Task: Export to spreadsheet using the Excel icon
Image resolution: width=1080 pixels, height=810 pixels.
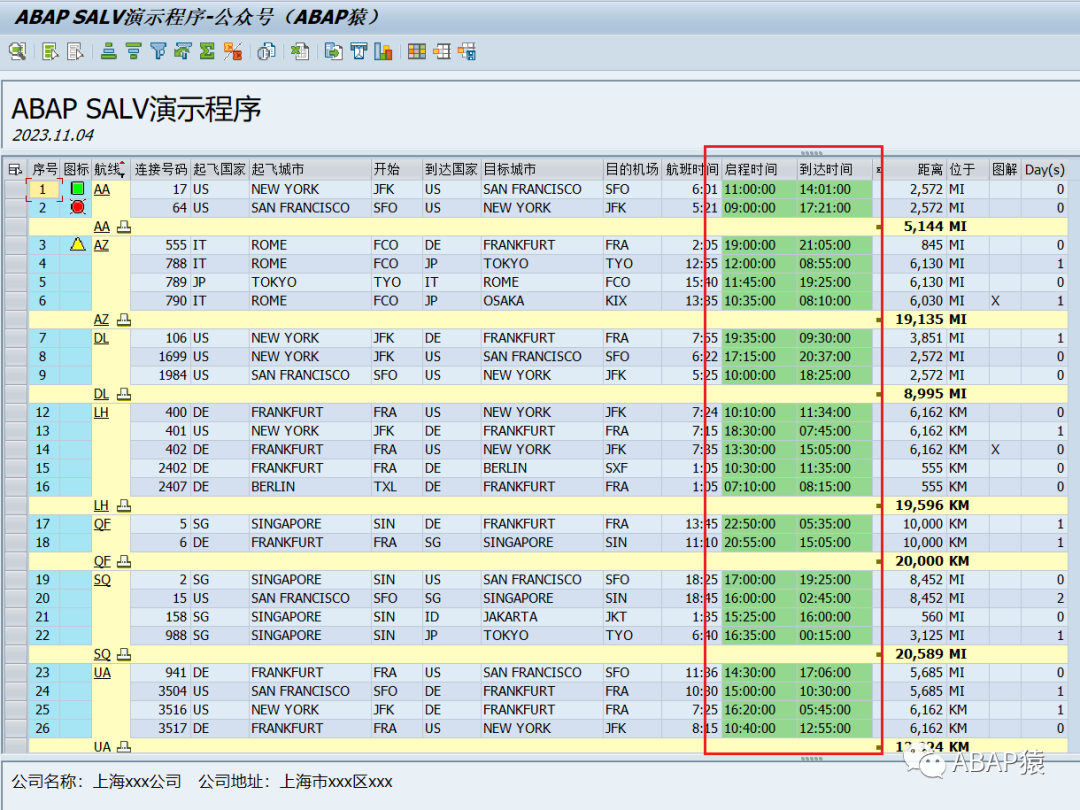Action: [300, 51]
